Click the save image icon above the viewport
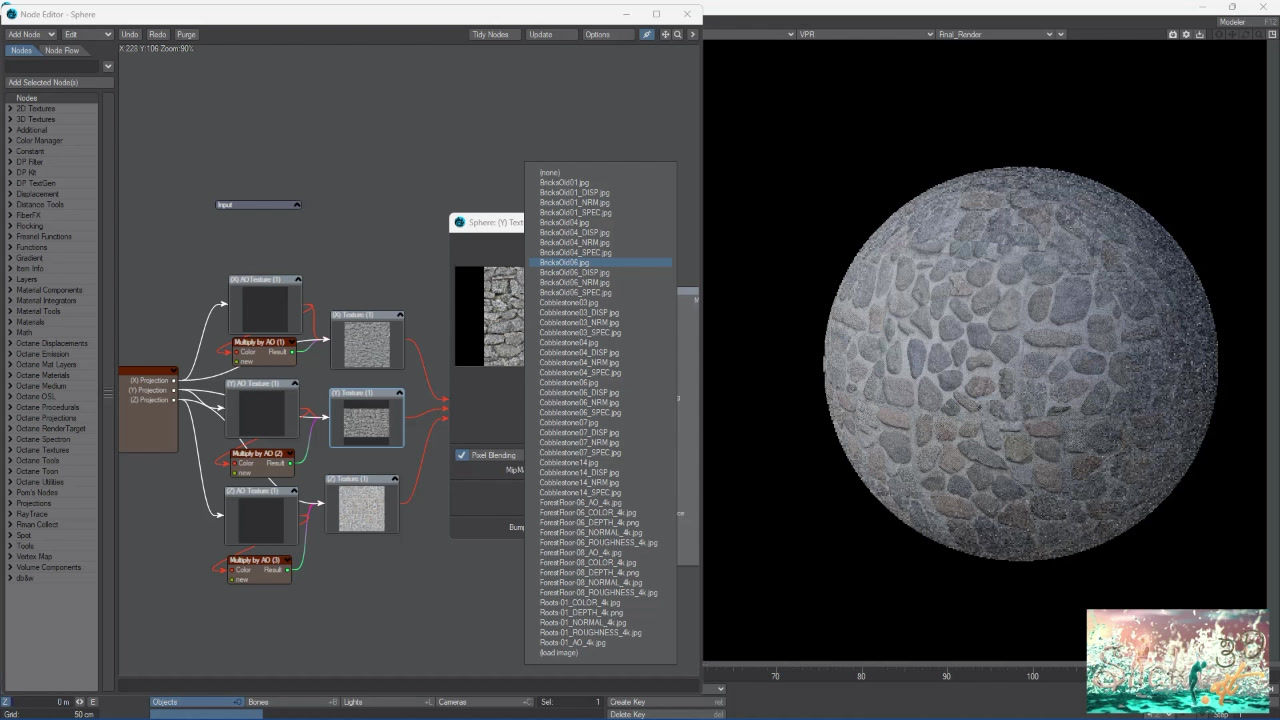This screenshot has height=720, width=1280. click(1200, 34)
